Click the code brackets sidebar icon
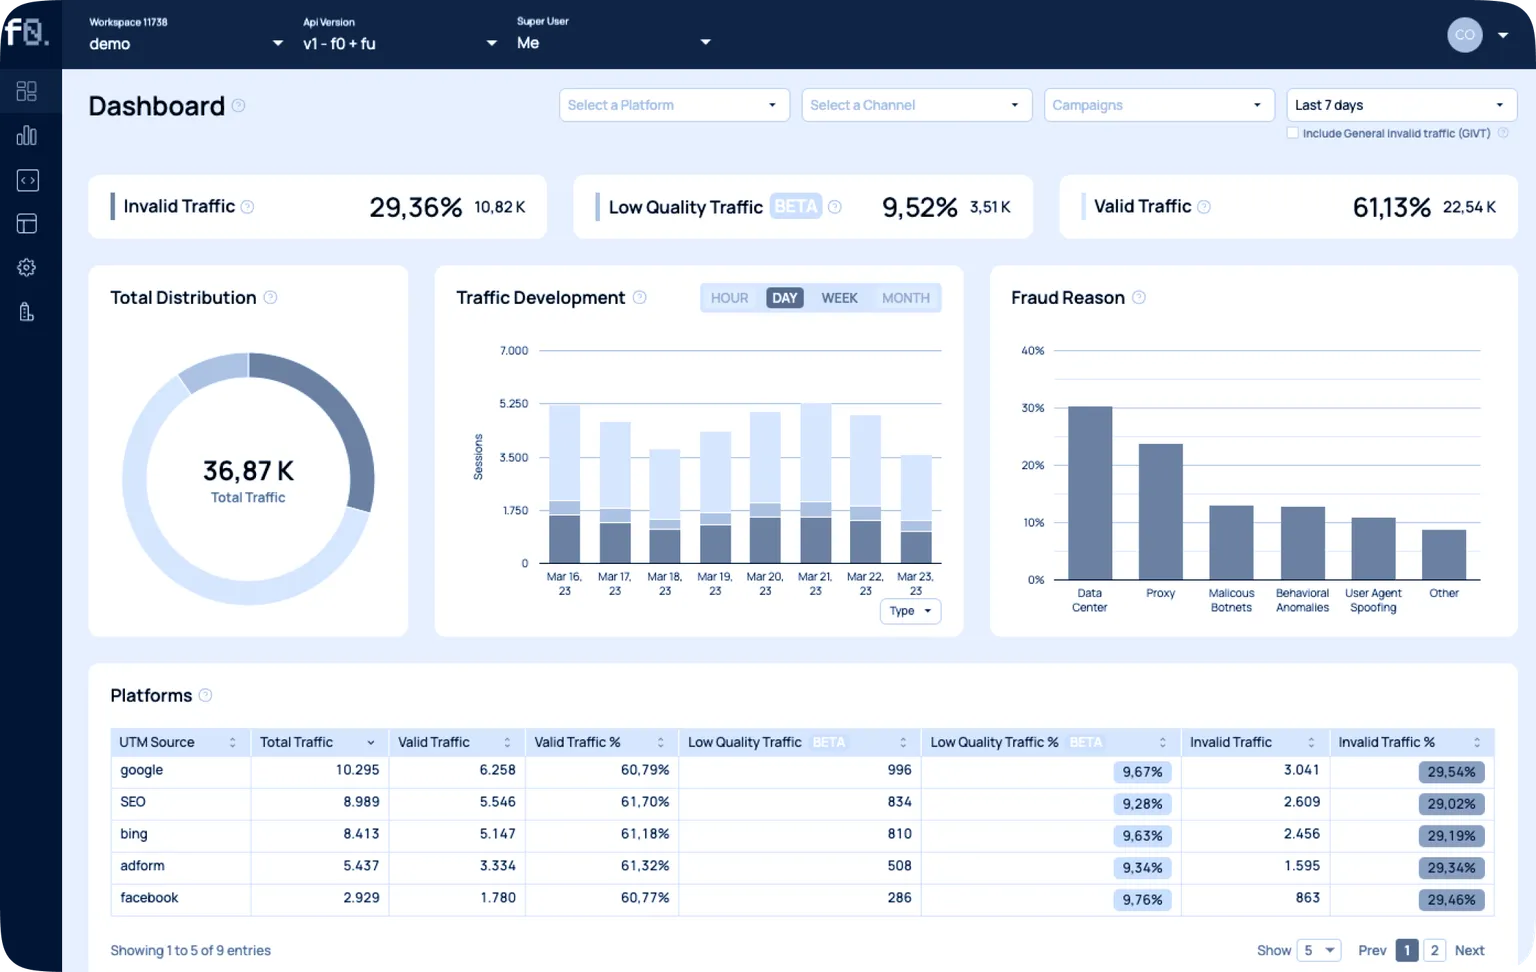1536x972 pixels. point(27,180)
